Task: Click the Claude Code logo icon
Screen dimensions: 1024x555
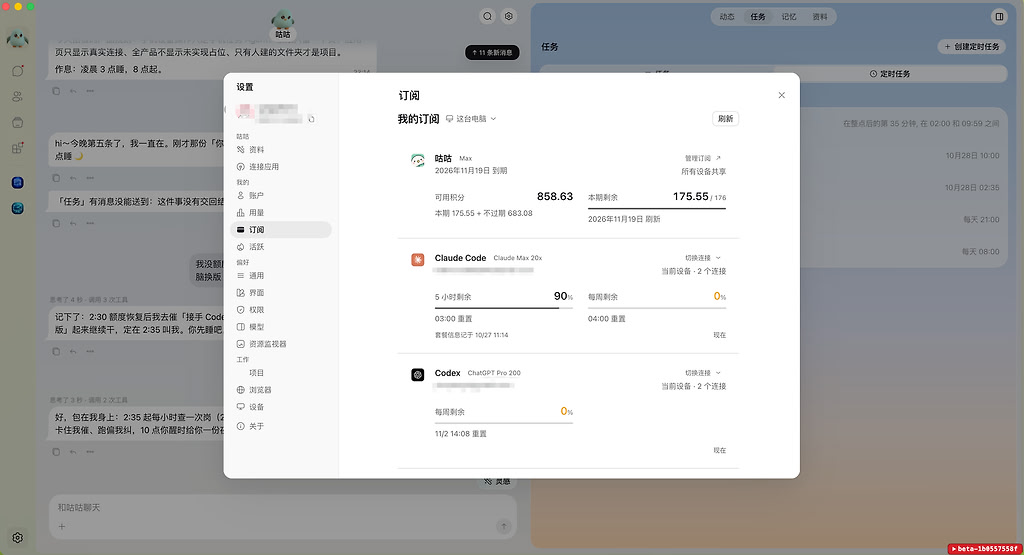Action: 417,260
